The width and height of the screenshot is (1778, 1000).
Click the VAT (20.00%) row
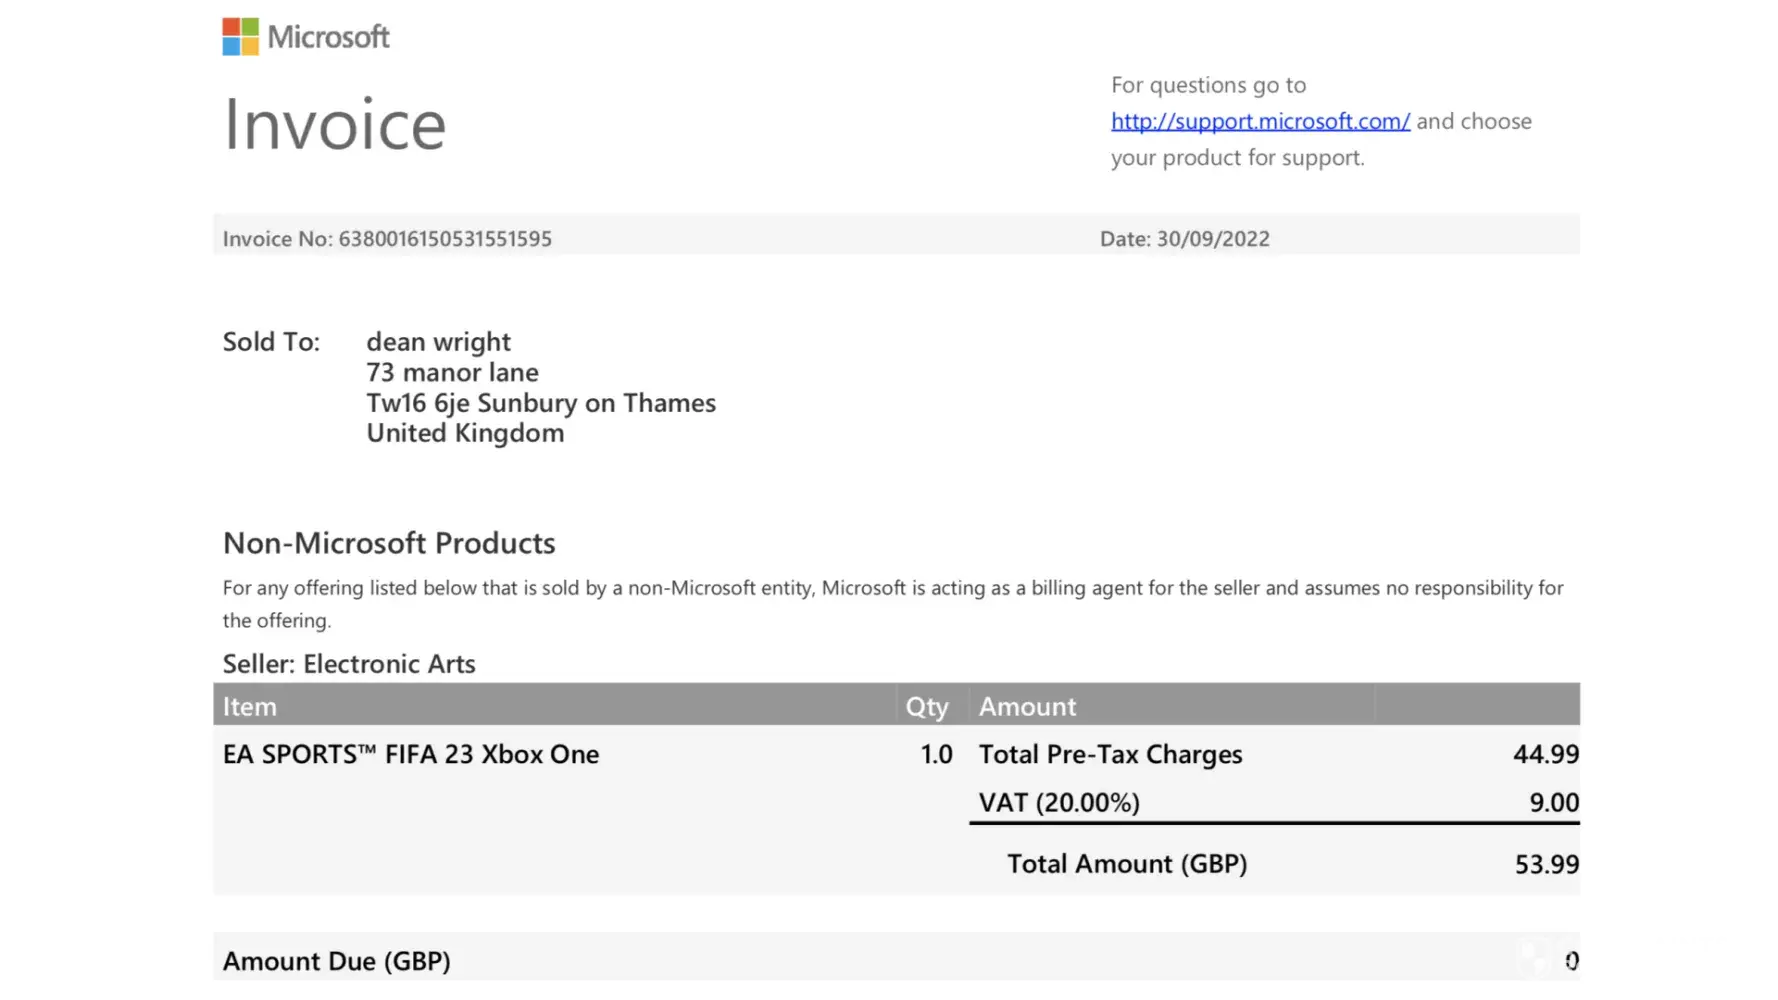coord(1059,803)
